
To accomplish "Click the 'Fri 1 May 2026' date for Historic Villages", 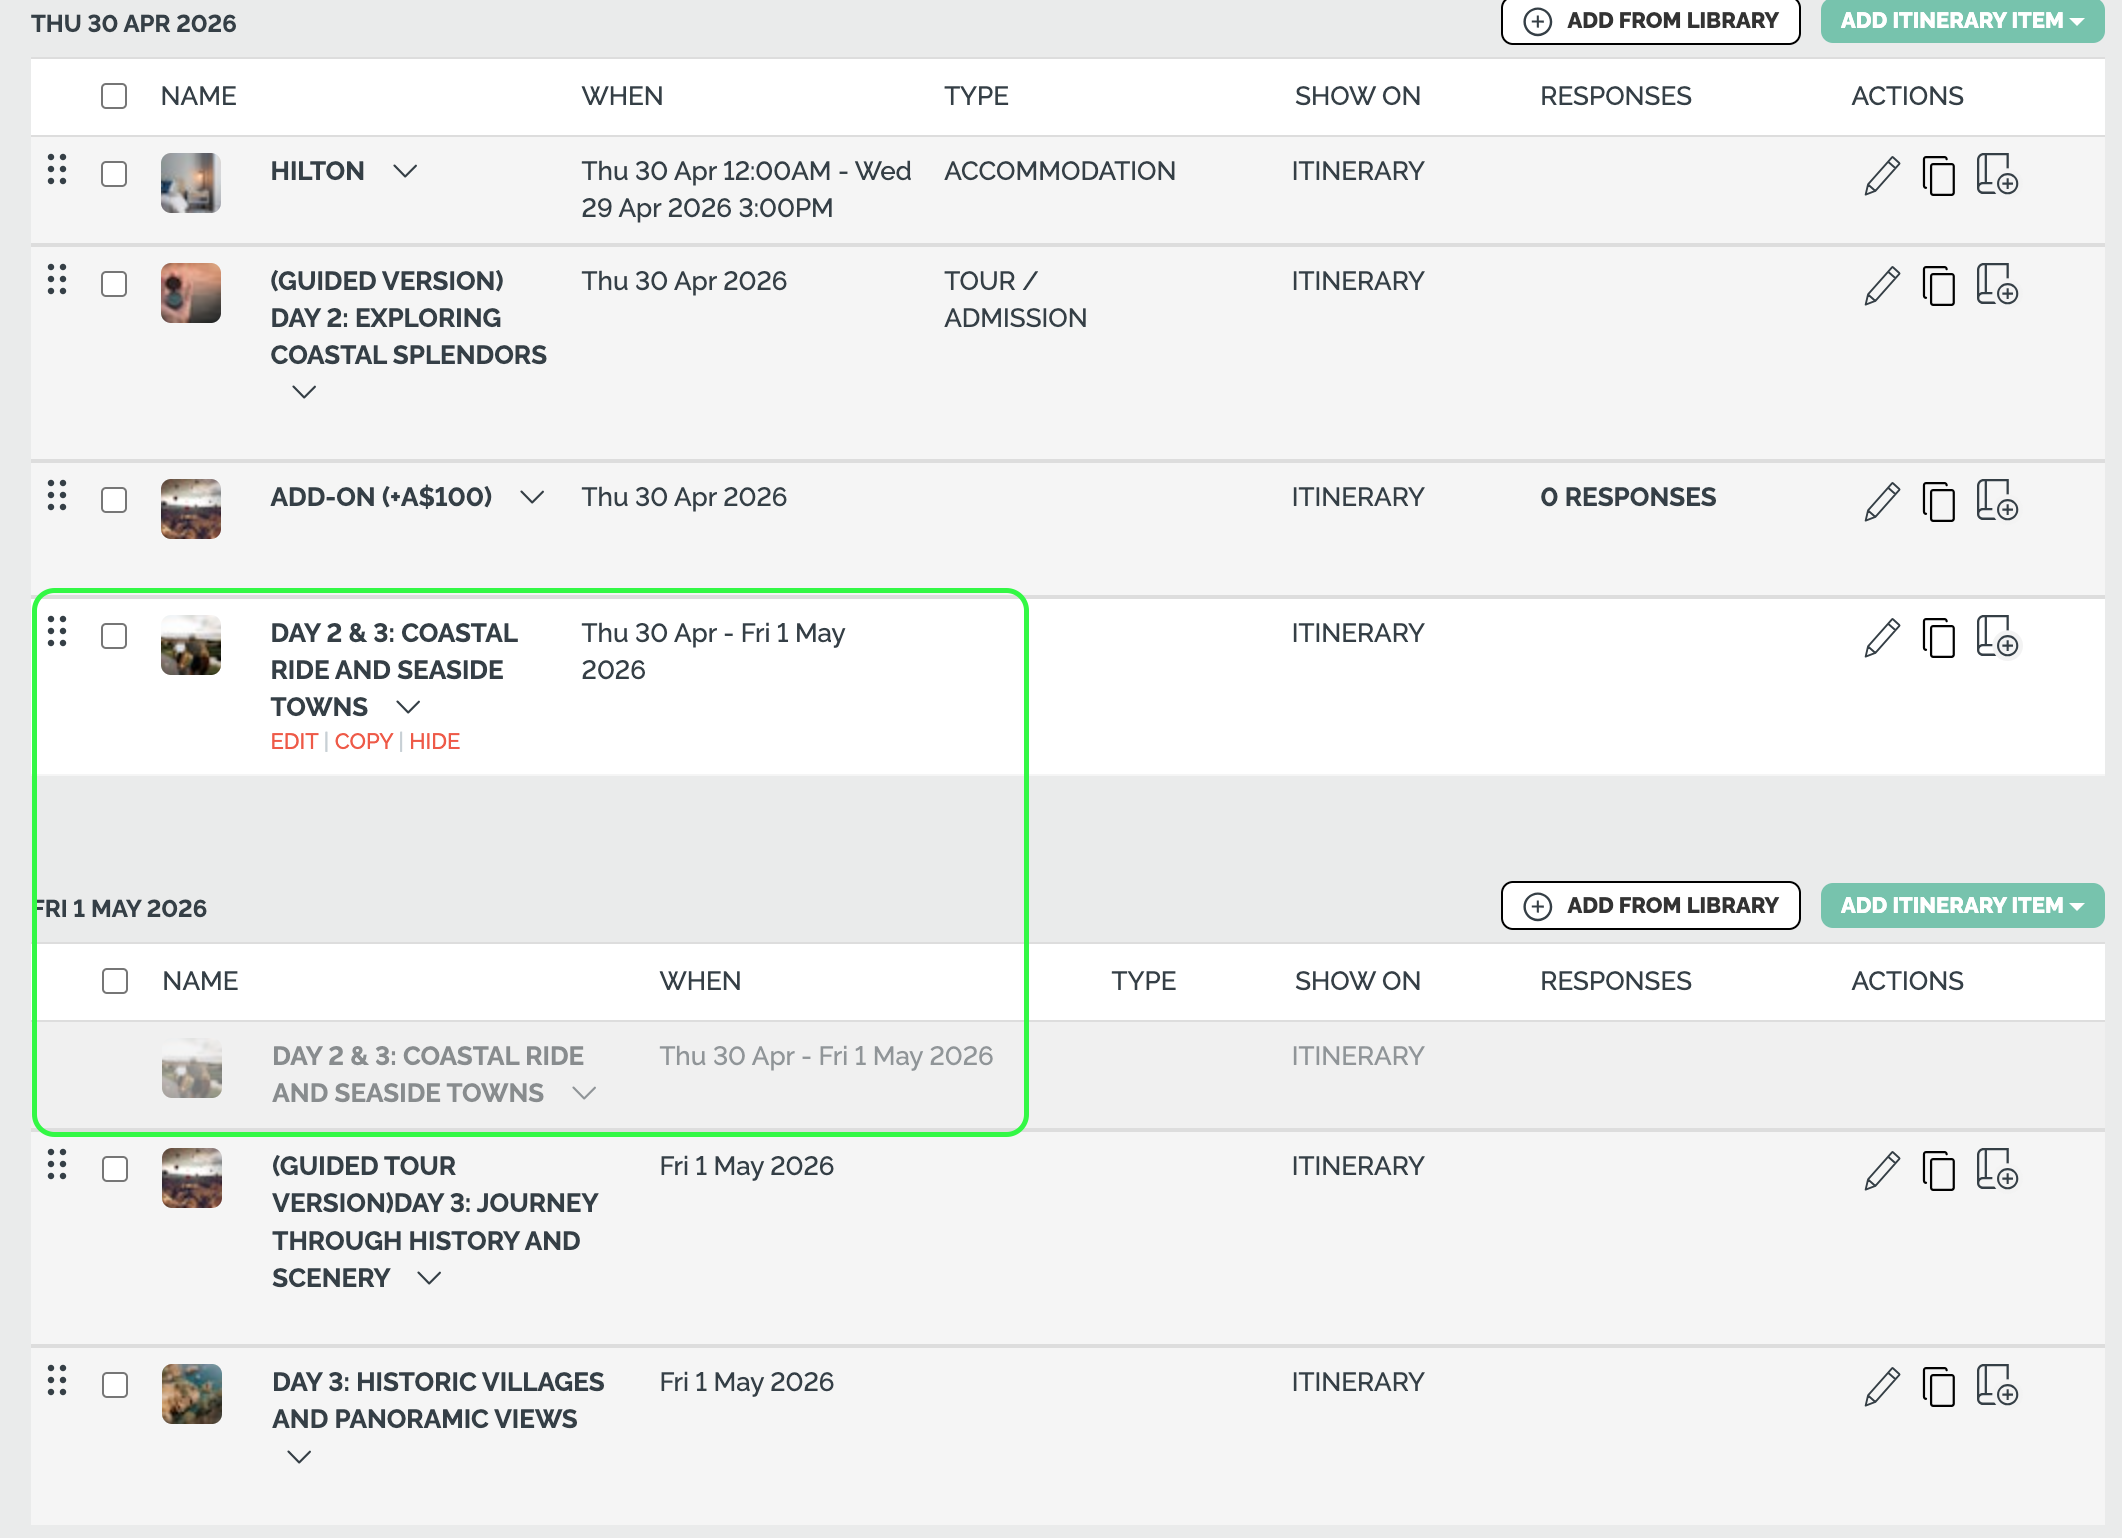I will pos(746,1382).
